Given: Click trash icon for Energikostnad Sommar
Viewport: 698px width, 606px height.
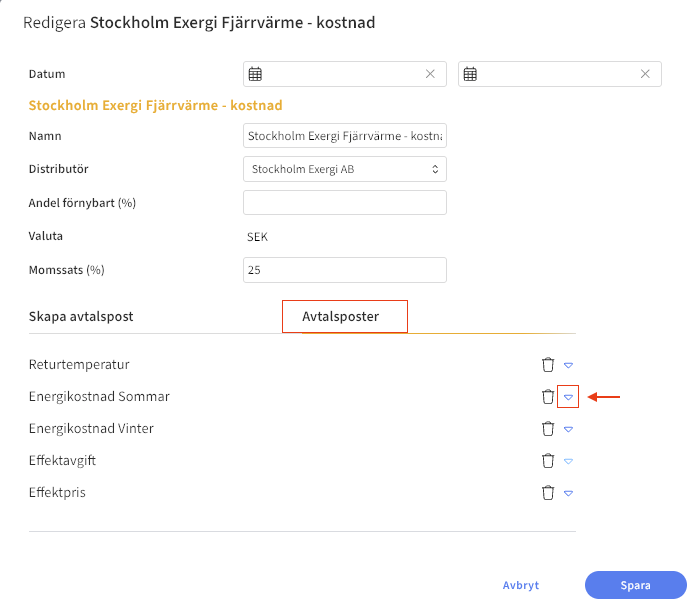Looking at the screenshot, I should 548,397.
